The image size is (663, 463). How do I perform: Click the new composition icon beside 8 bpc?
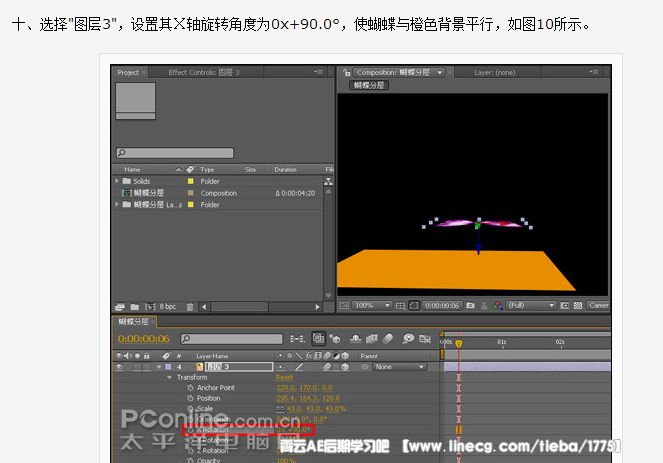[x=150, y=307]
